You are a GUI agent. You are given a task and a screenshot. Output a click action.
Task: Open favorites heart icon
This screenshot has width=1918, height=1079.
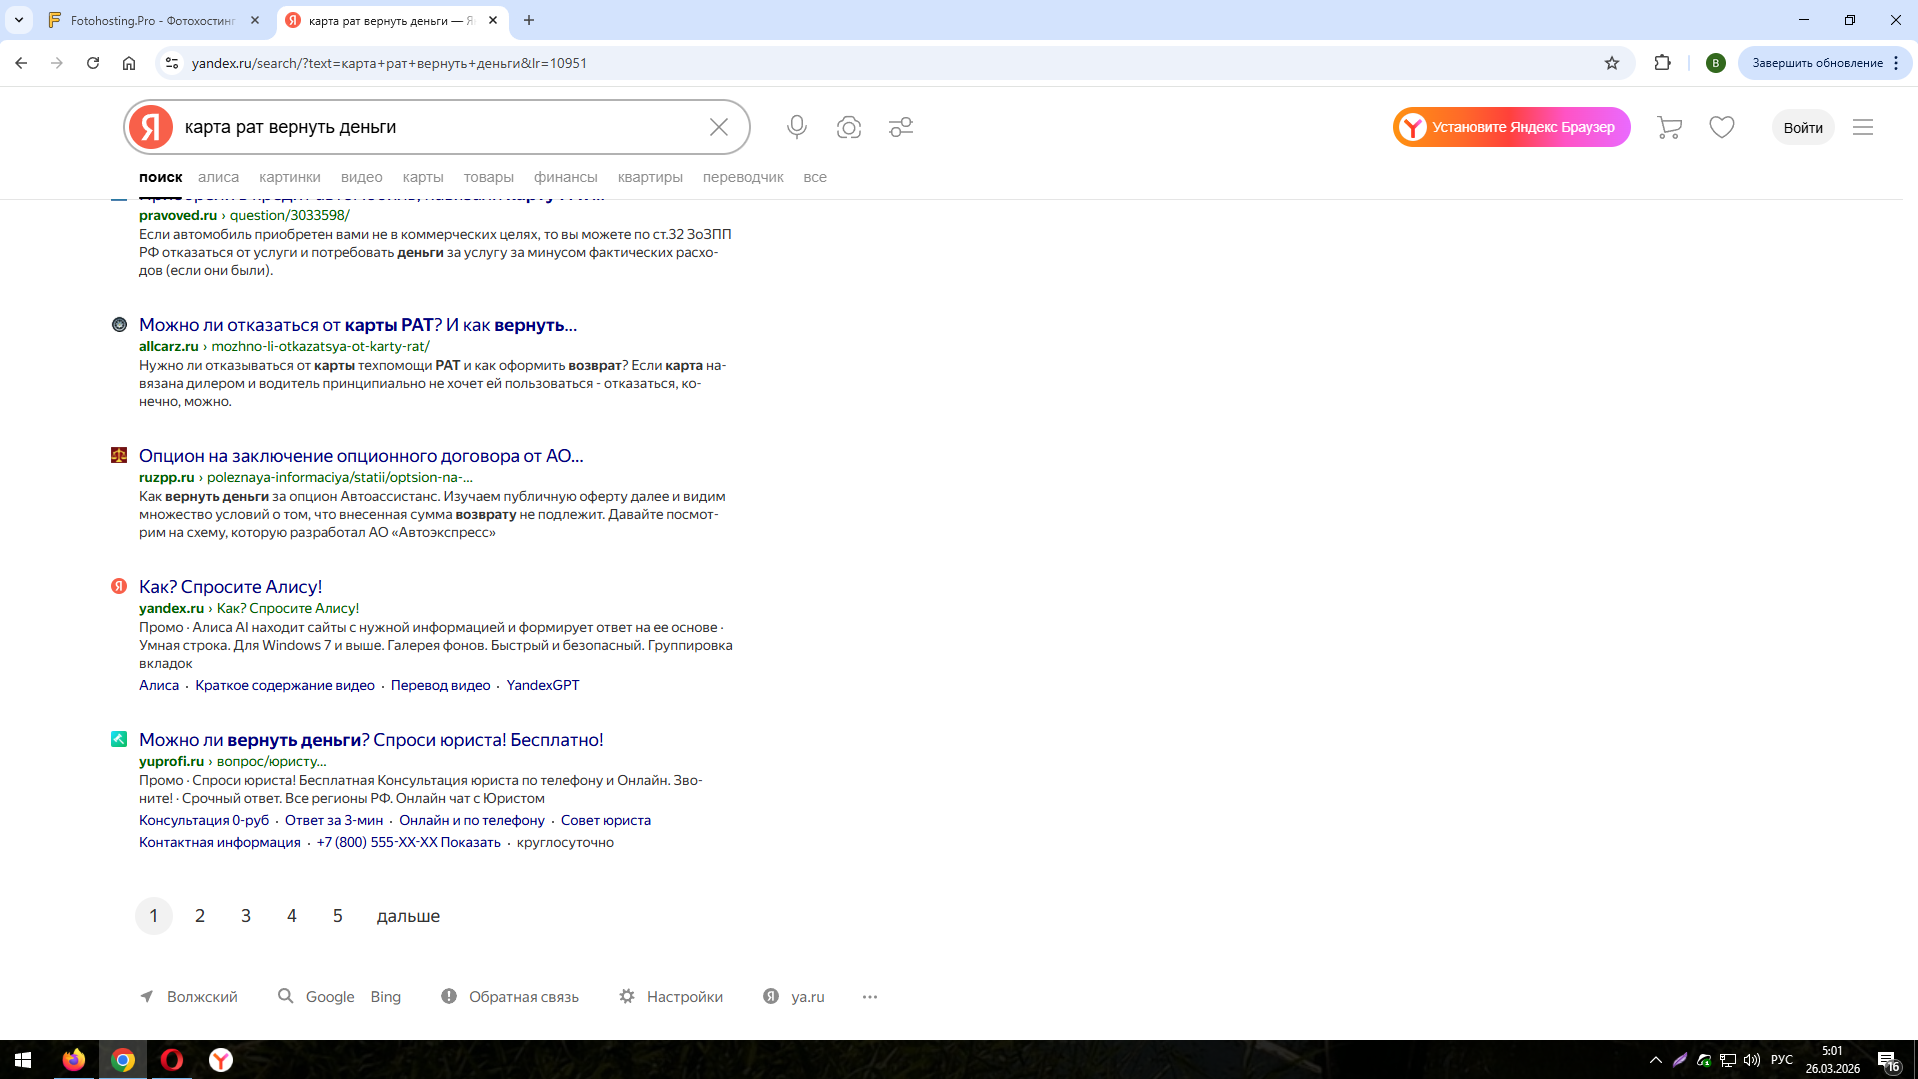1722,127
